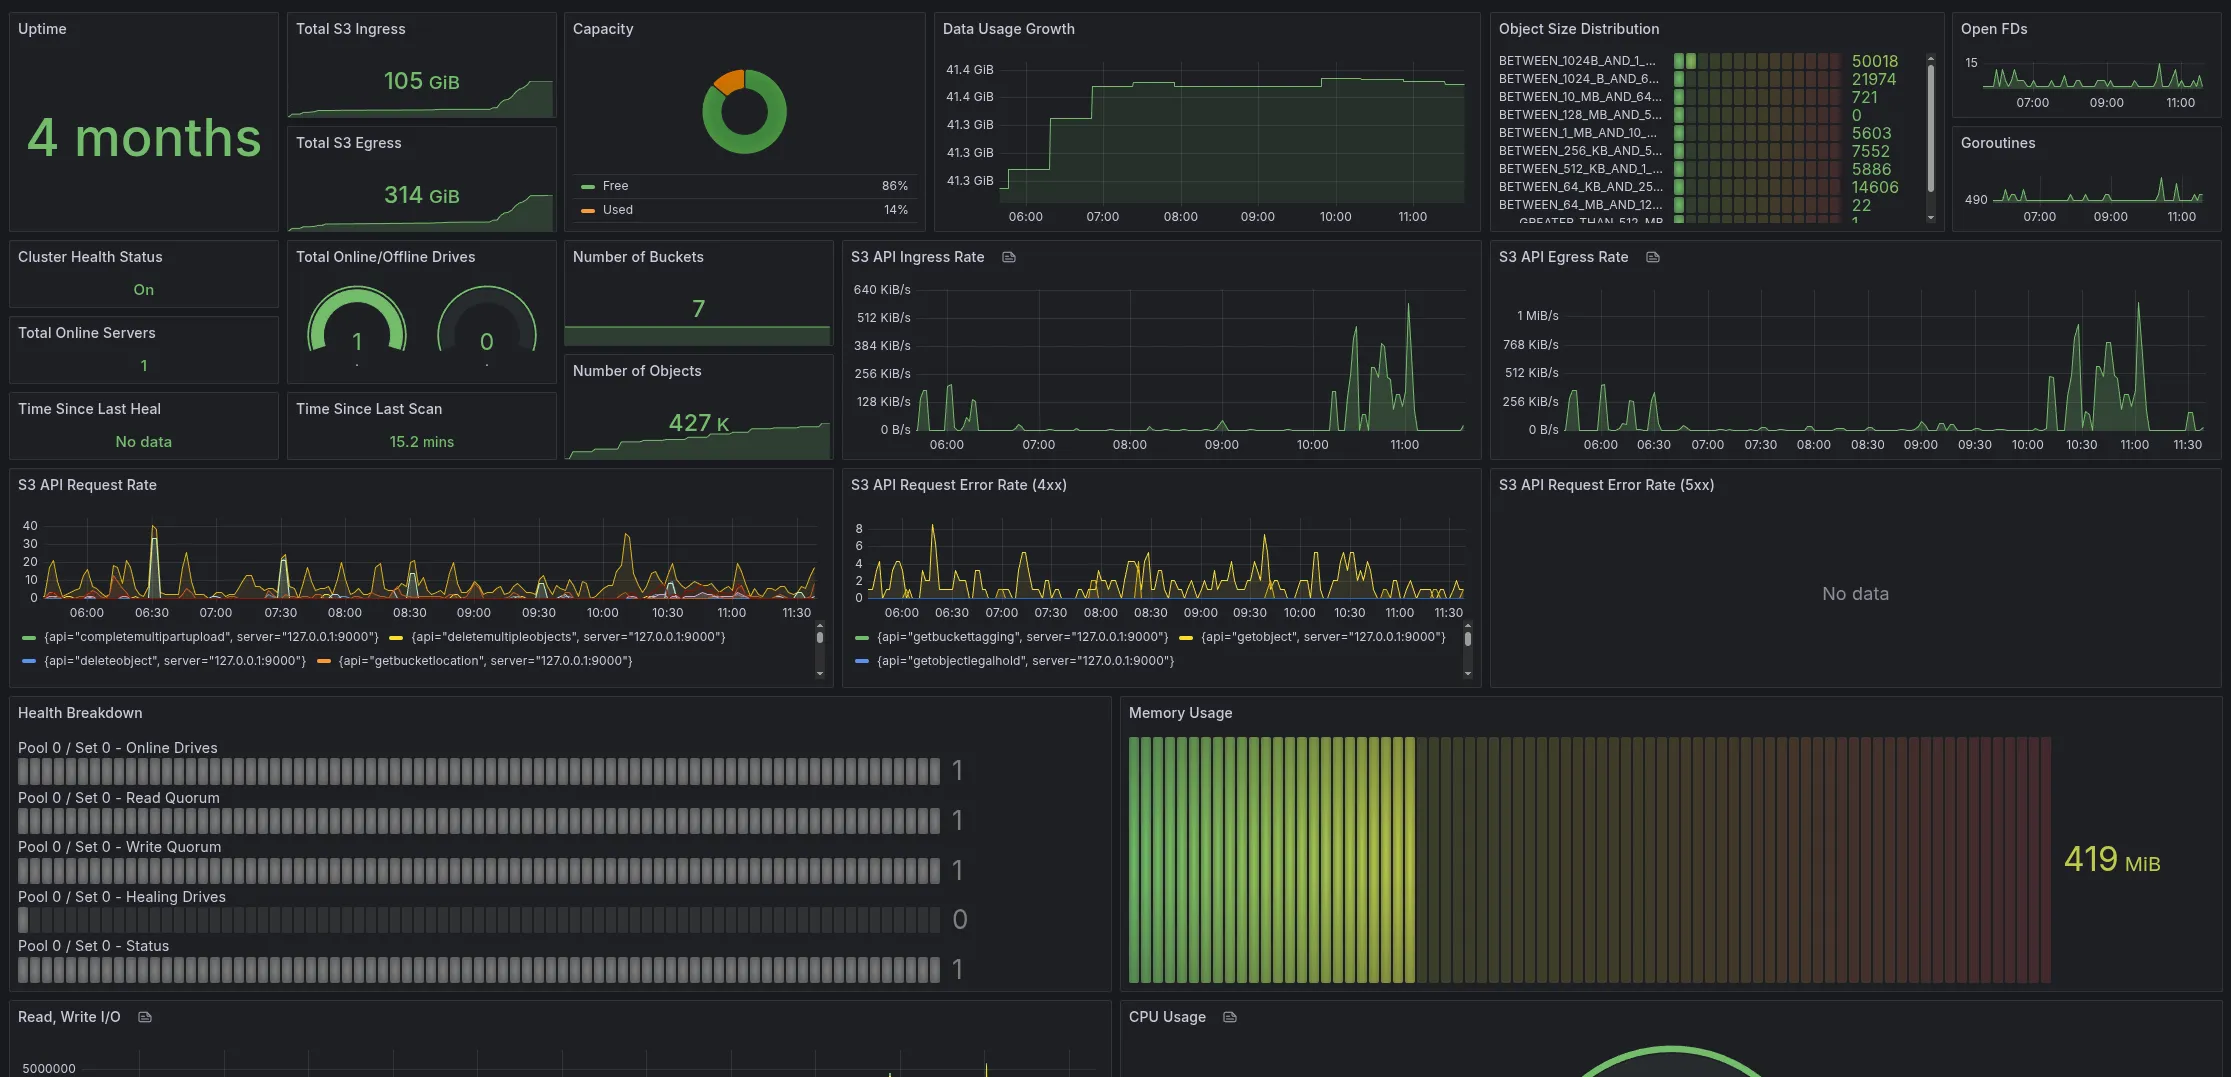Click the Time Since Last Heal panel title

90,408
